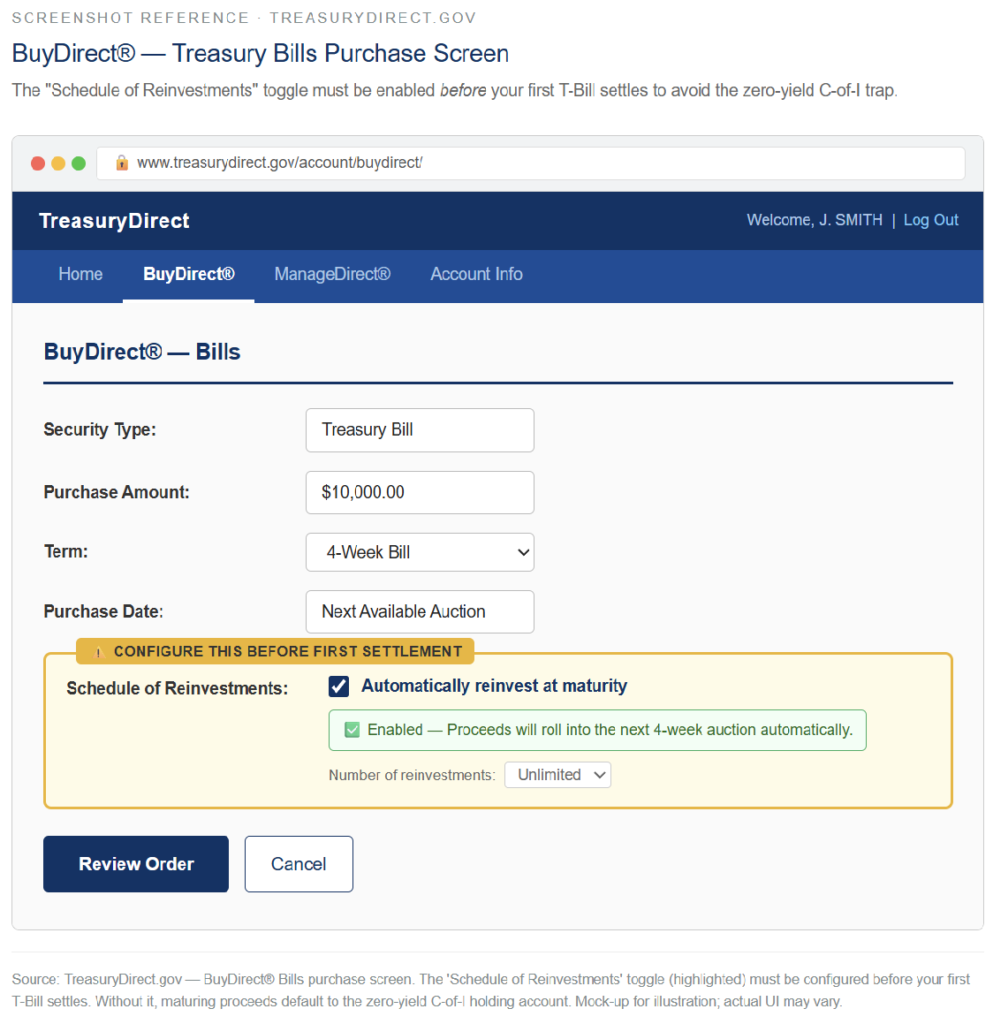Expand the Purchase Date selector
Image resolution: width=993 pixels, height=1024 pixels.
[419, 612]
